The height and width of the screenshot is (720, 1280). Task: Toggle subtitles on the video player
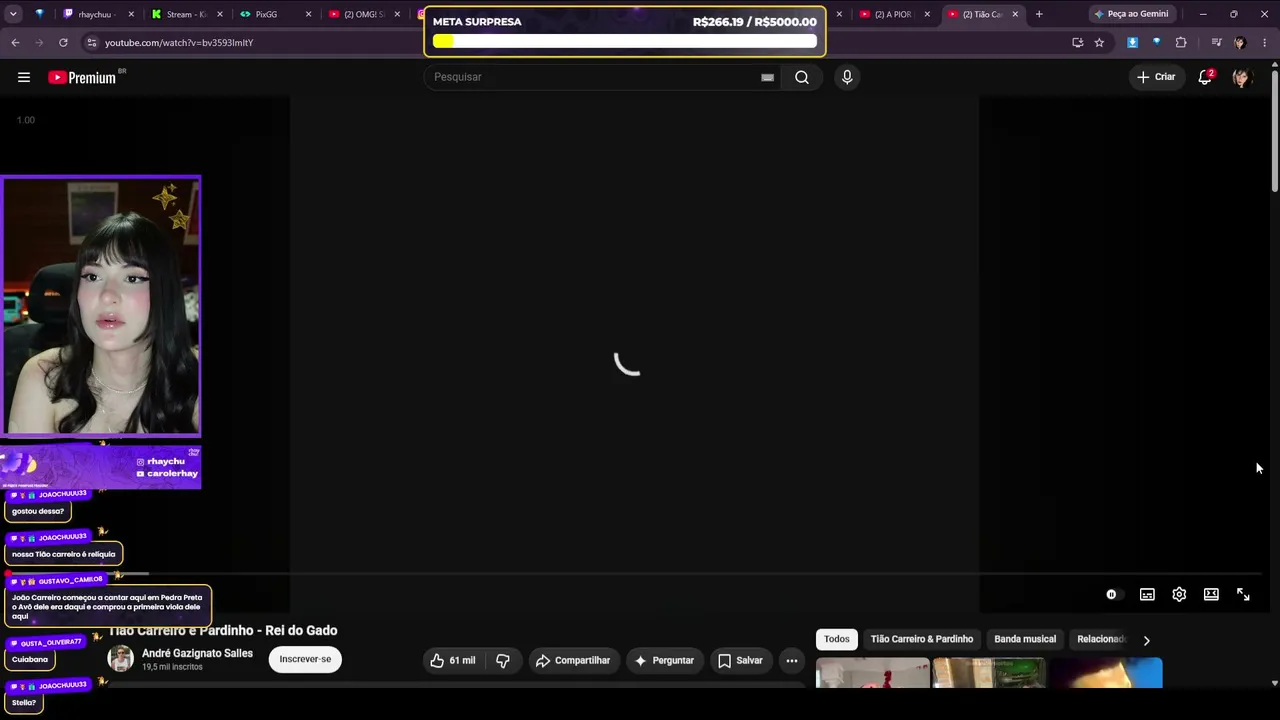[x=1147, y=594]
